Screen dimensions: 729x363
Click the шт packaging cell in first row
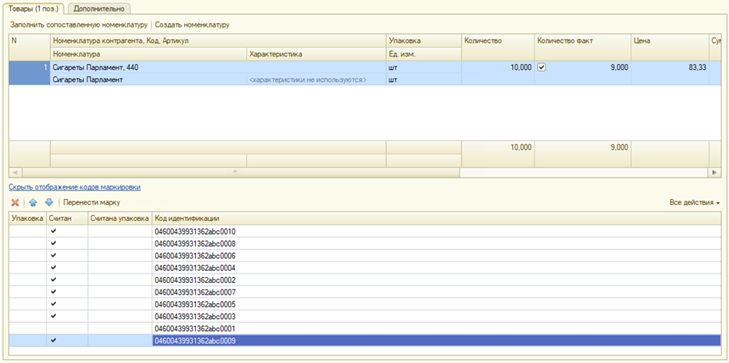[x=424, y=67]
